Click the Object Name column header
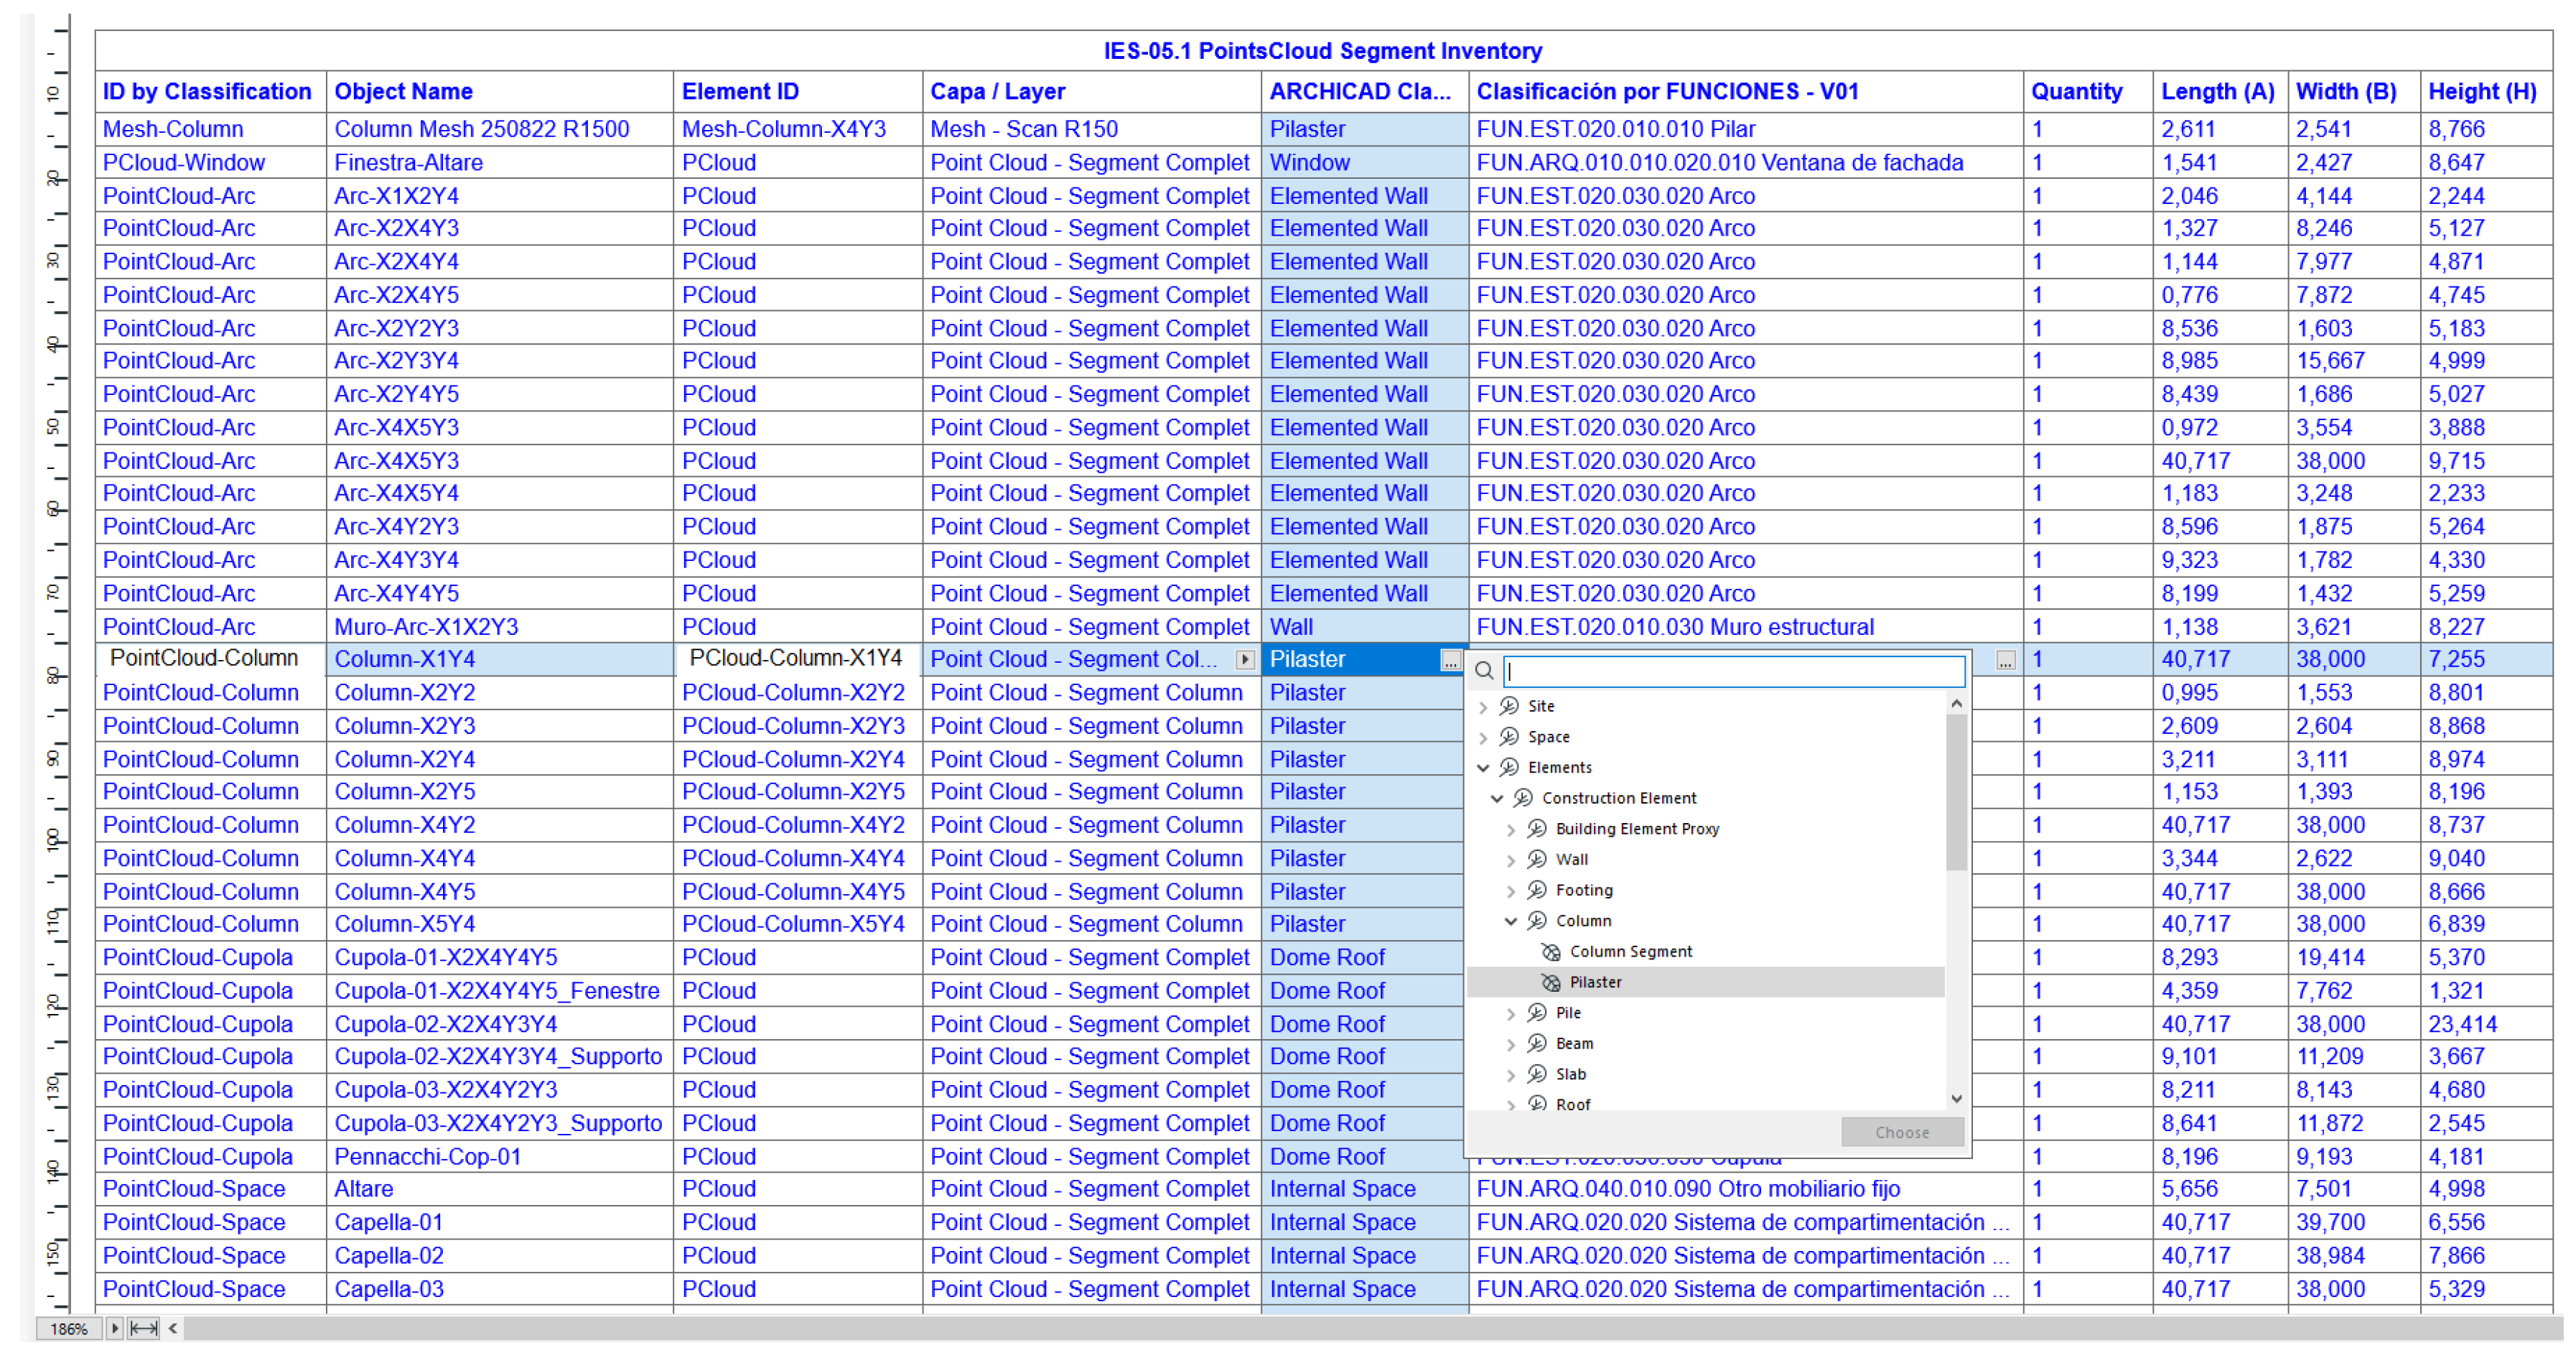This screenshot has height=1358, width=2576. (403, 92)
